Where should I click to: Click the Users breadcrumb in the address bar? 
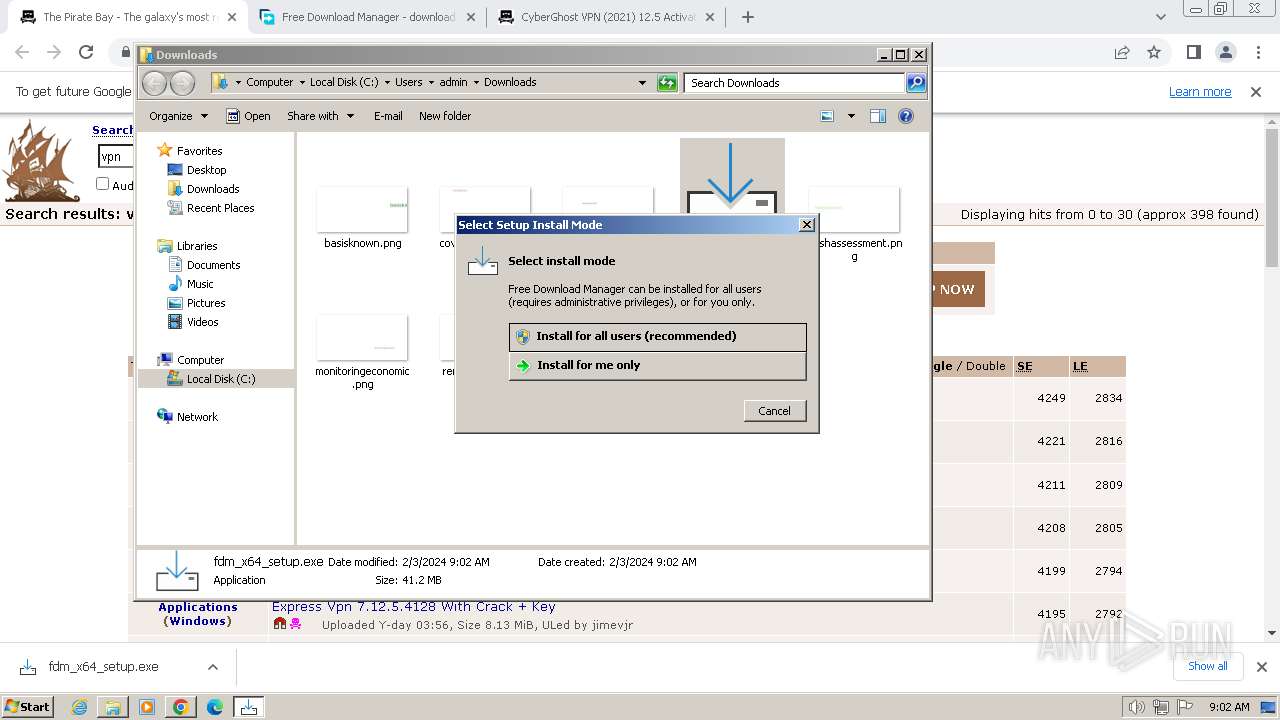[408, 83]
